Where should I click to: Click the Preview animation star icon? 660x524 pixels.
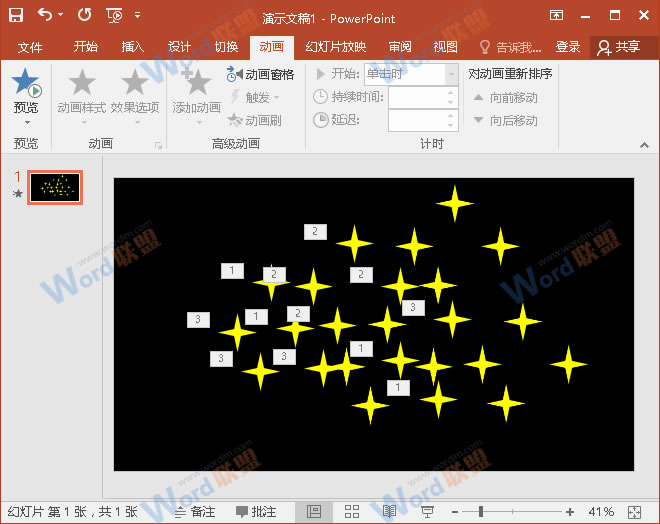tap(26, 83)
